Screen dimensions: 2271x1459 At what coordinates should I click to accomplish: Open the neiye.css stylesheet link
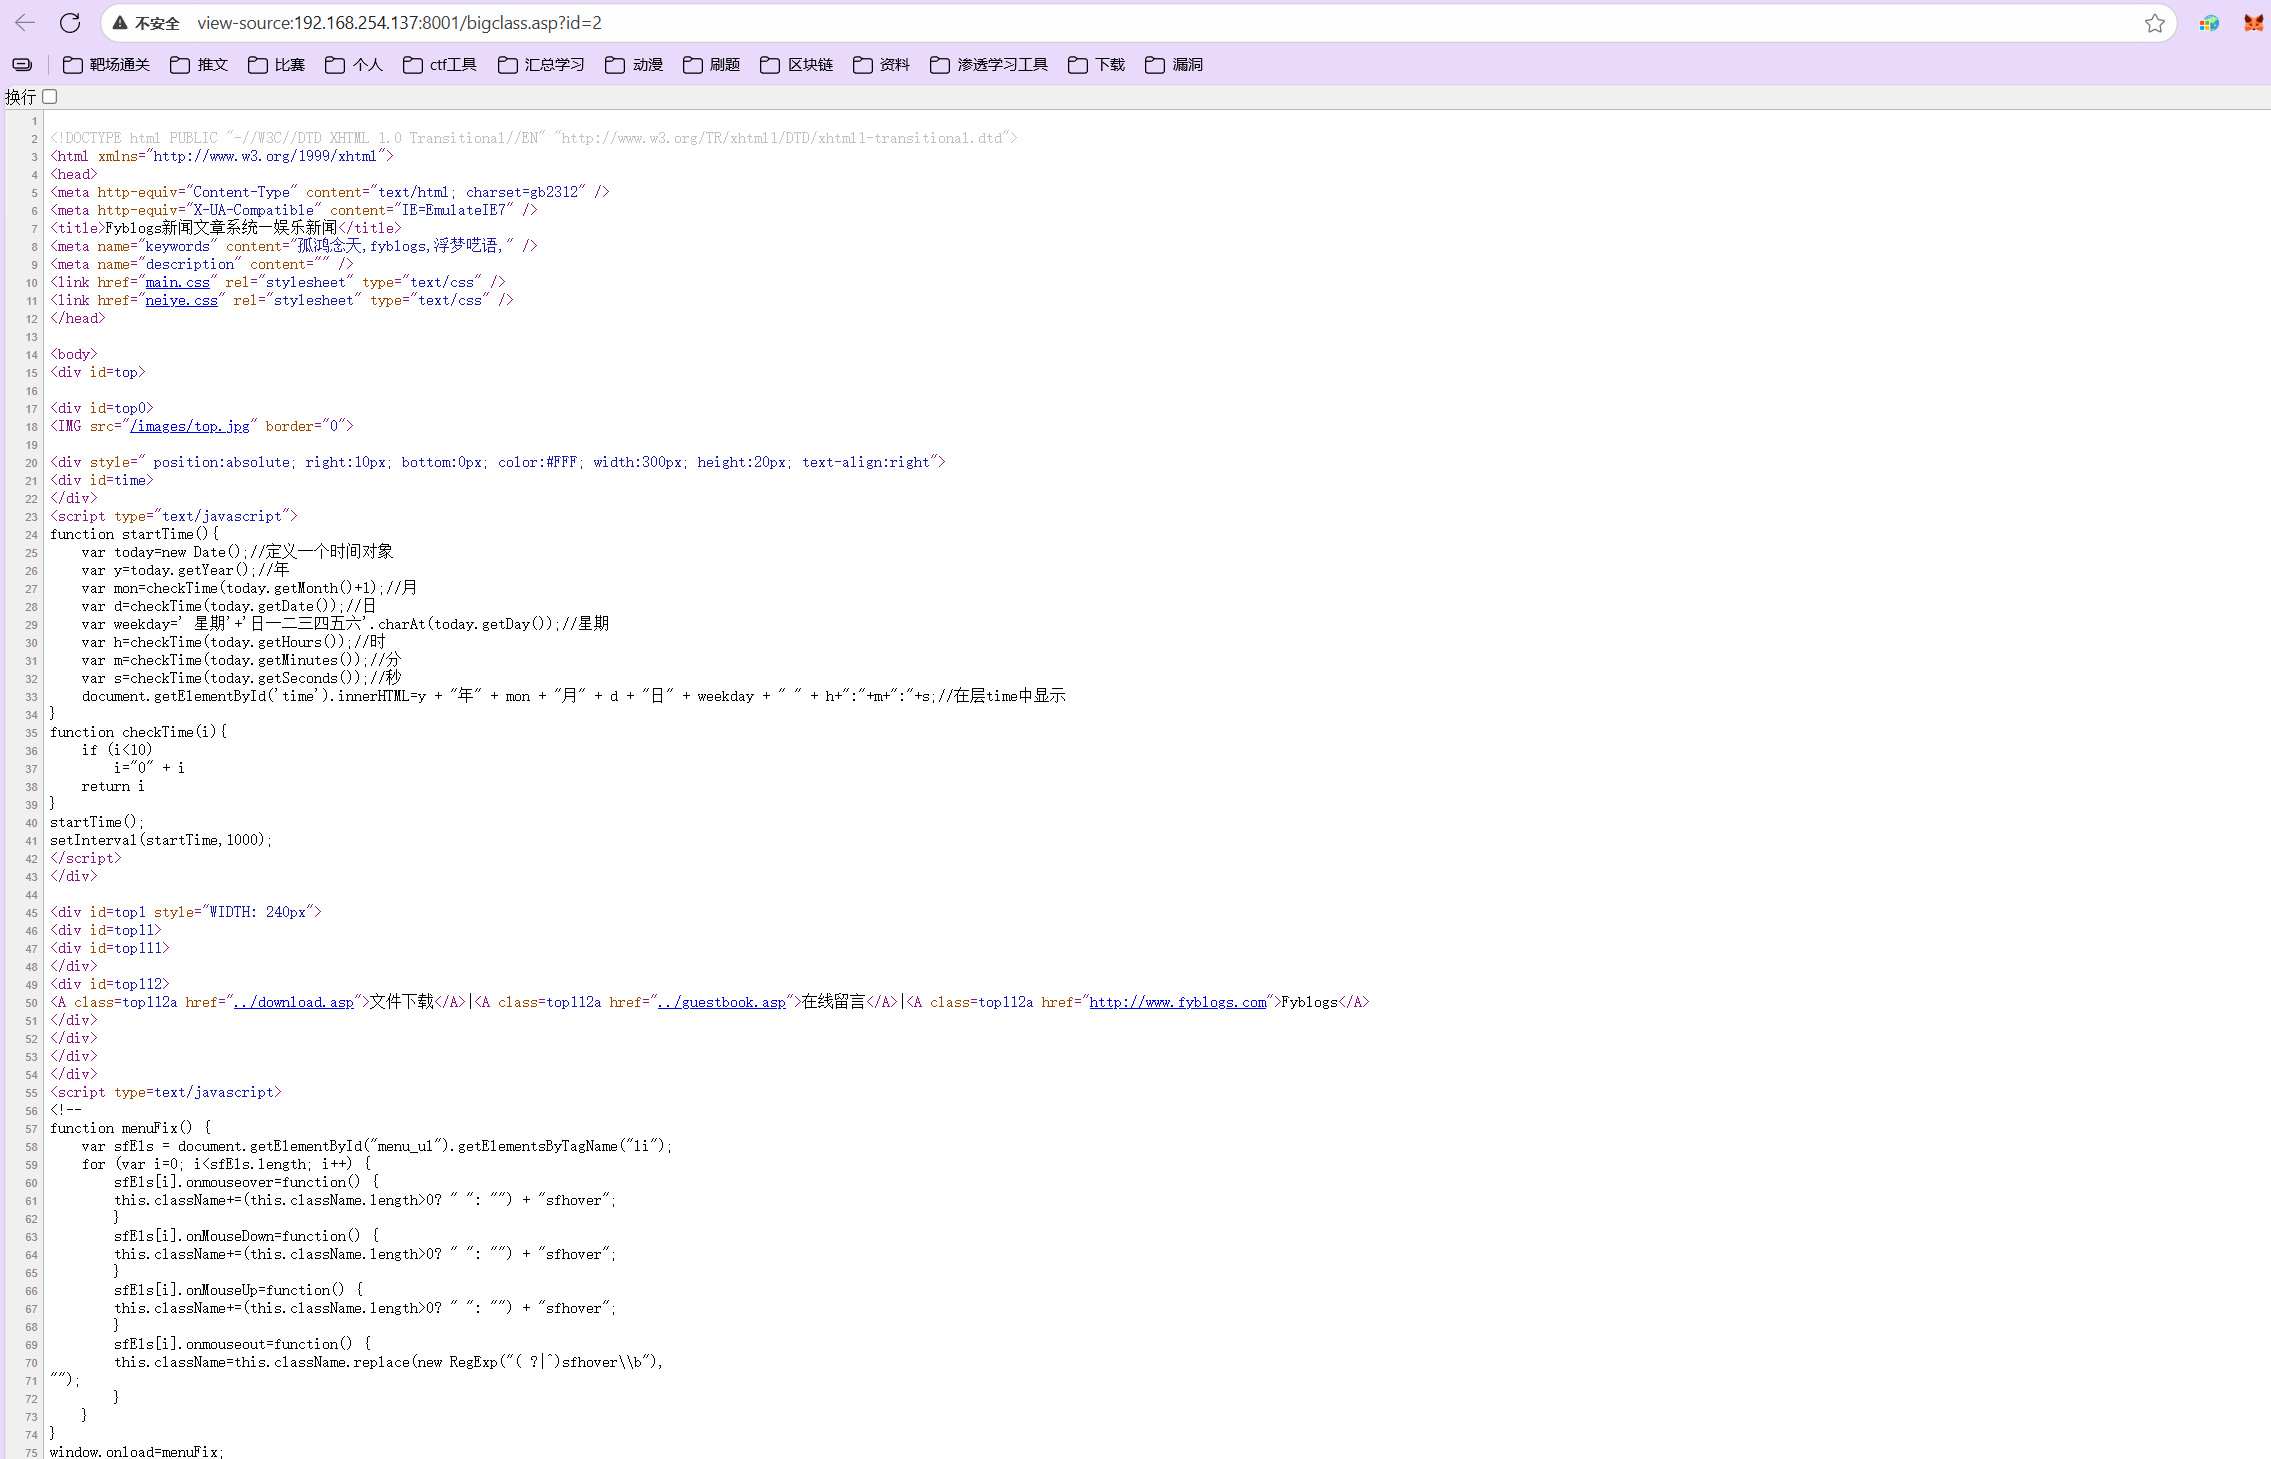(181, 301)
